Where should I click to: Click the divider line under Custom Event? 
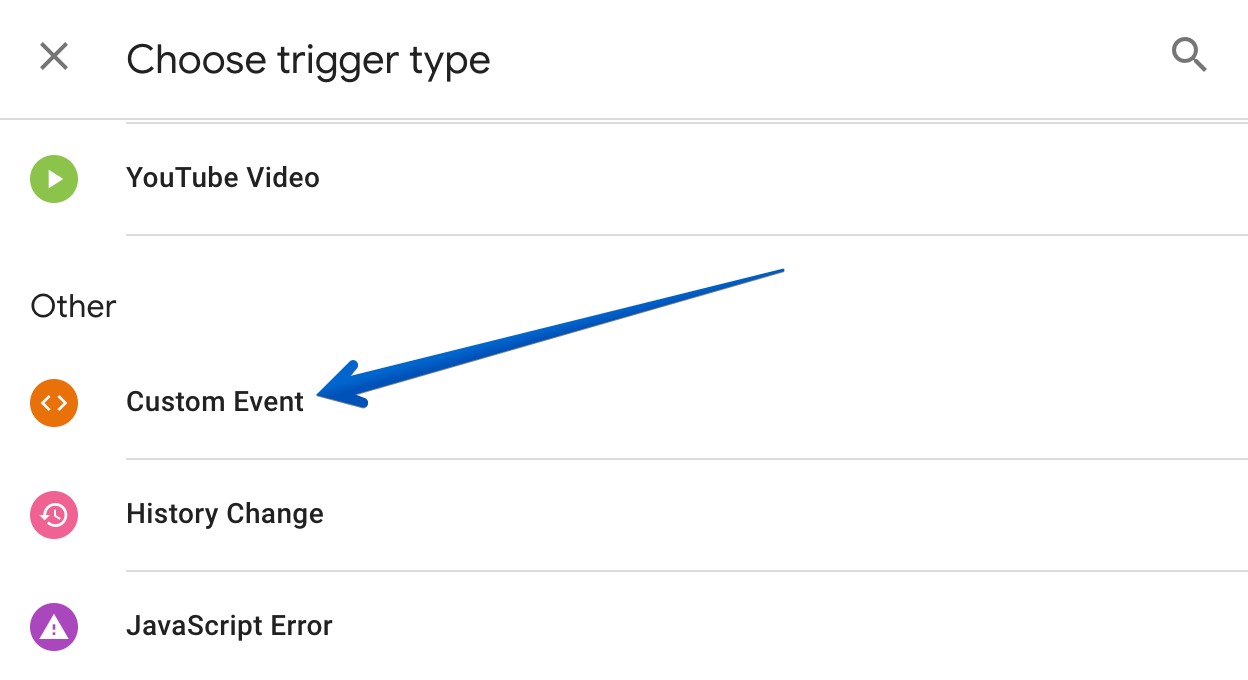click(x=687, y=459)
